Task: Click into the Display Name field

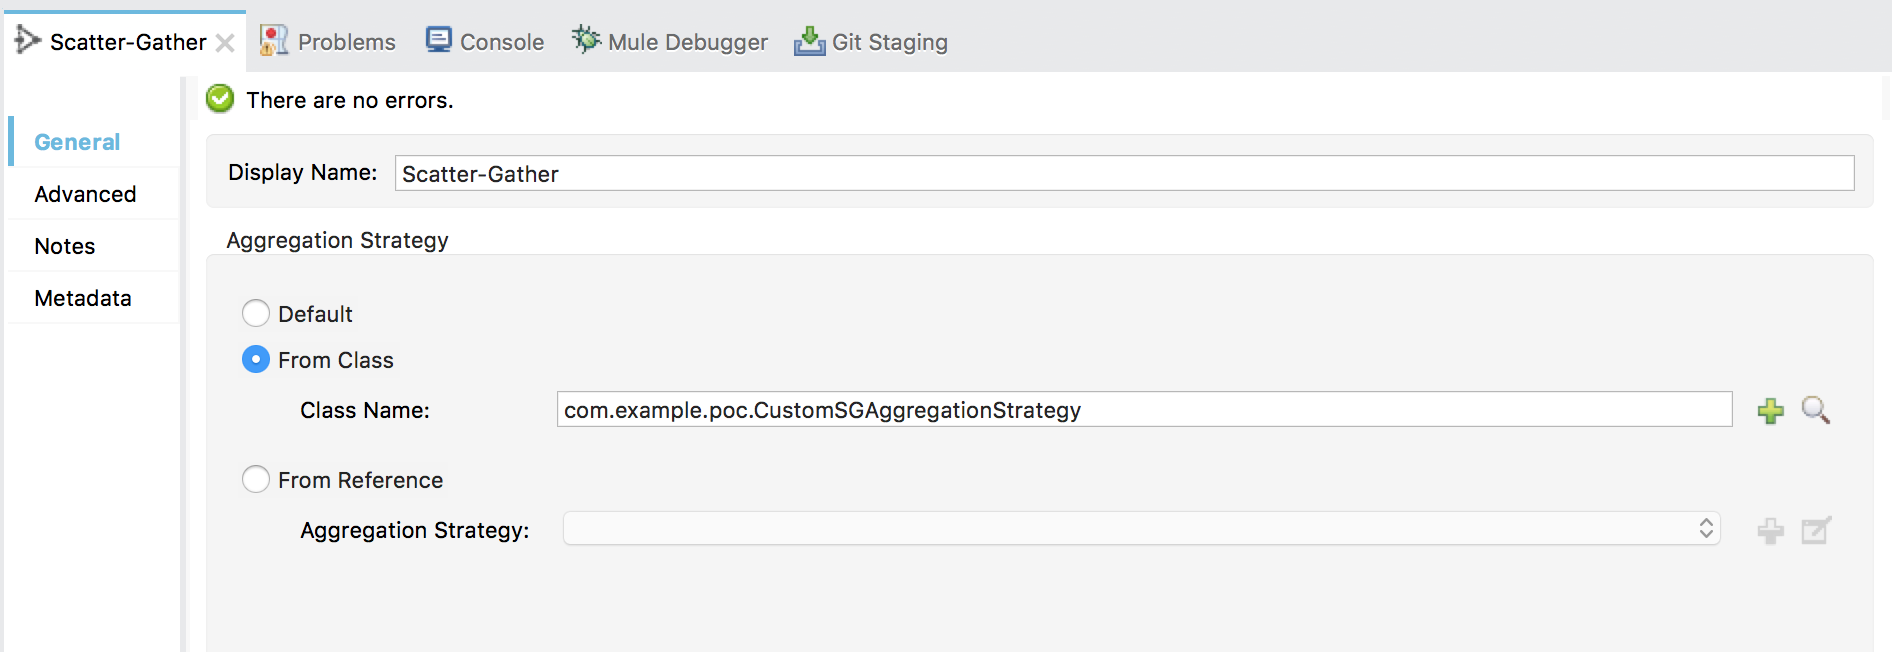Action: [x=1123, y=174]
